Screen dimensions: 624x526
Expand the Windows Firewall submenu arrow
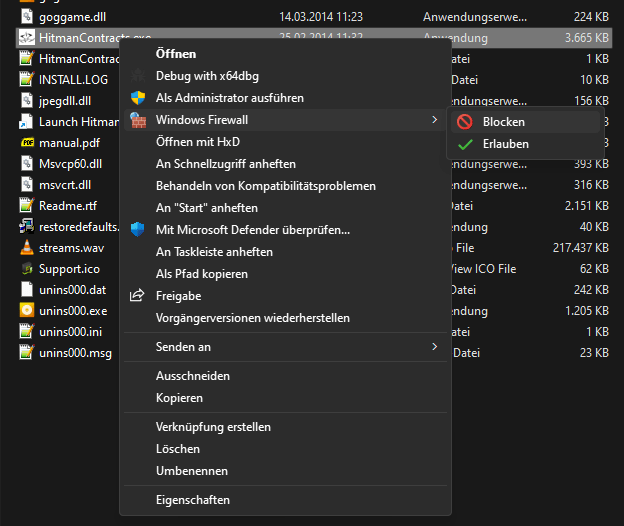[x=435, y=120]
